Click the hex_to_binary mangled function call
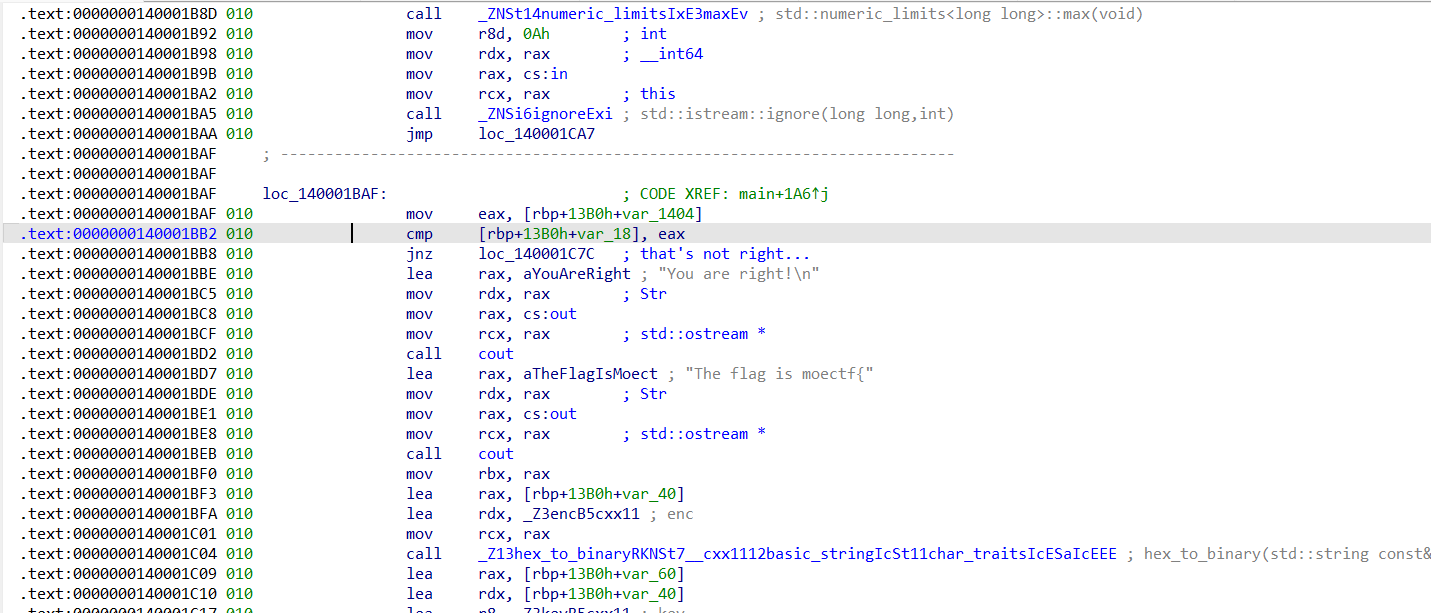This screenshot has width=1431, height=613. (797, 554)
